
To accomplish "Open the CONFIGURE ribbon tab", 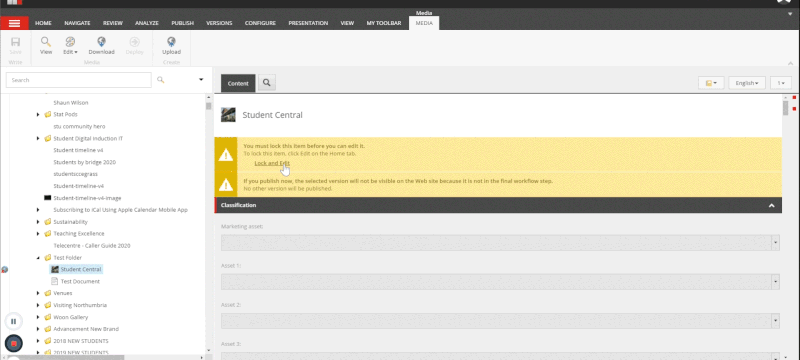I will 260,23.
